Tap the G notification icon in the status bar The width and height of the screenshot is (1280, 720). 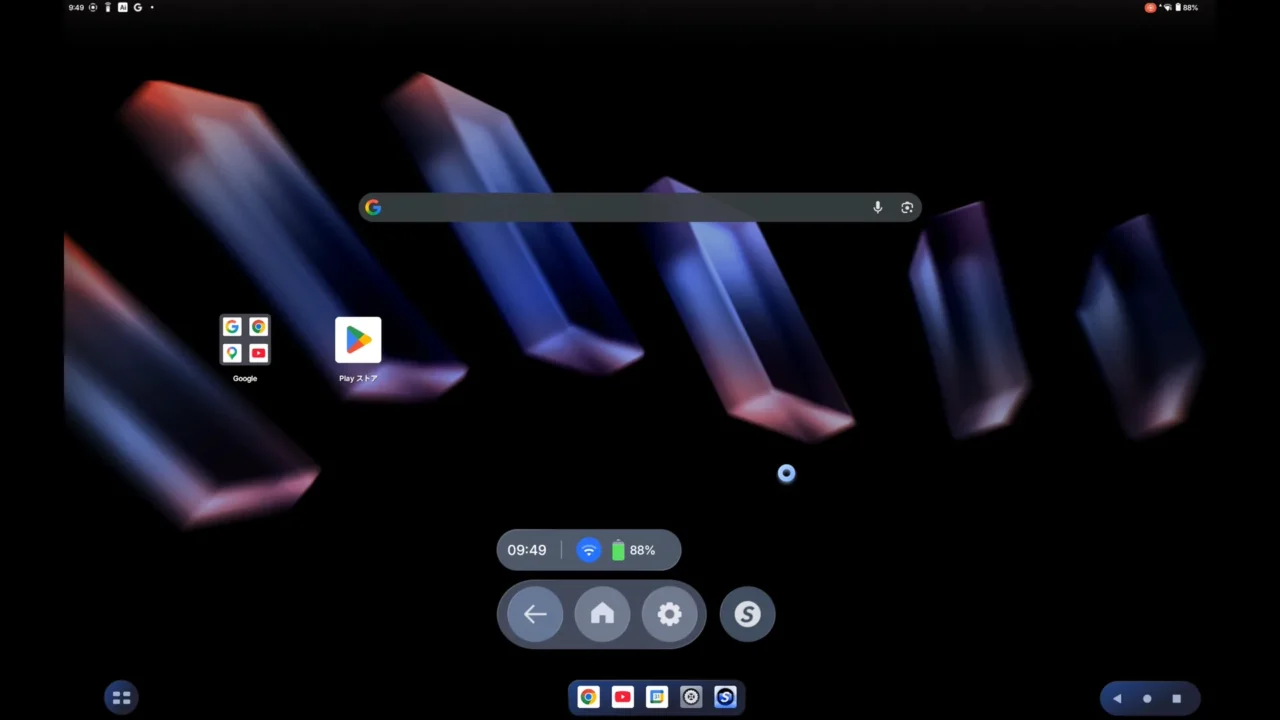pyautogui.click(x=138, y=7)
